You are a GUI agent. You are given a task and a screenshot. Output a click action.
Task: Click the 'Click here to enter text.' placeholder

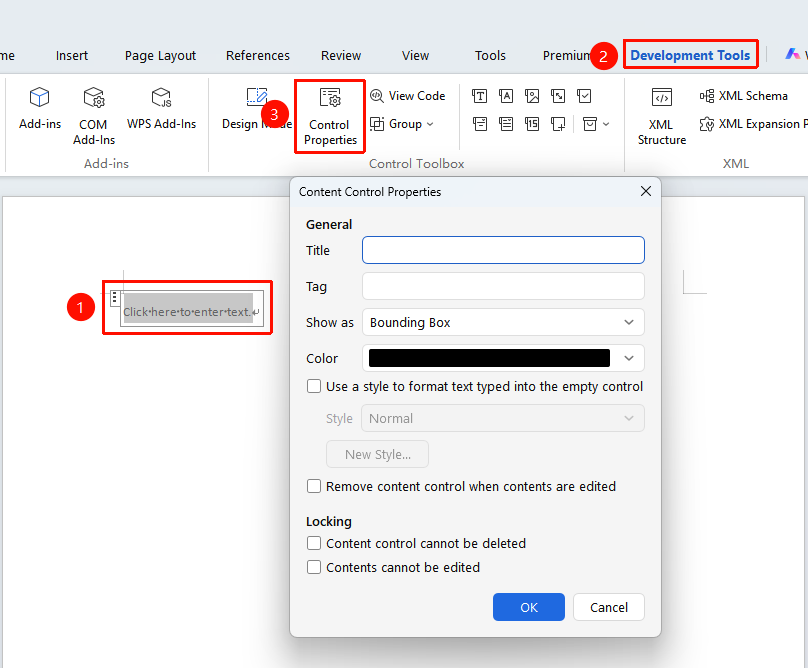[187, 312]
